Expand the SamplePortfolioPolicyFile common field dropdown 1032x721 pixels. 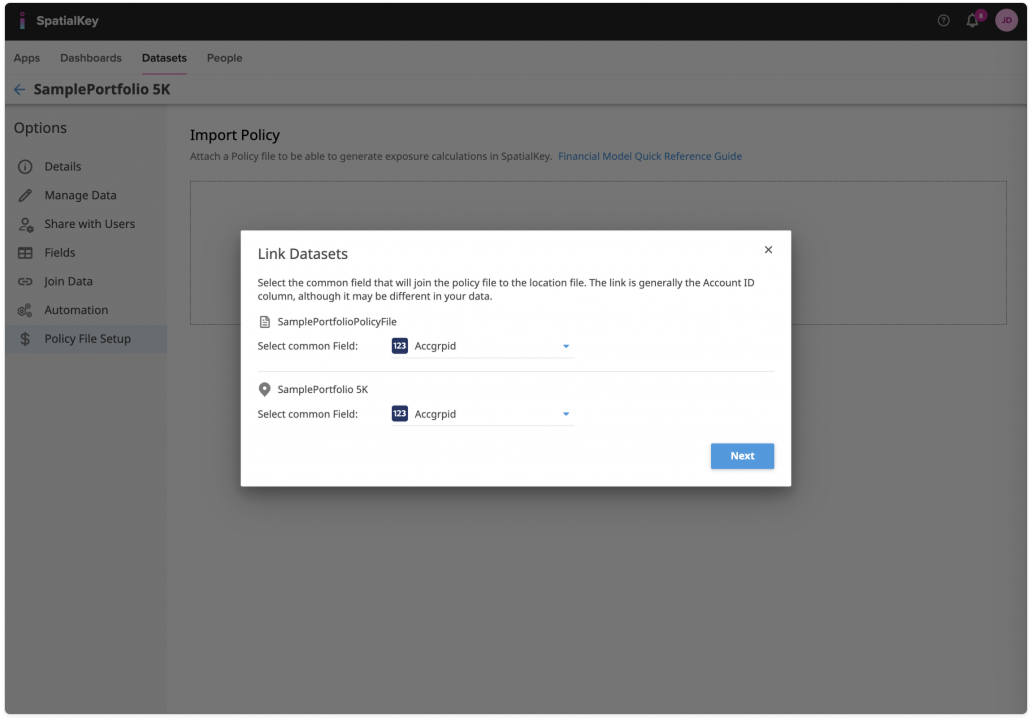(x=565, y=347)
